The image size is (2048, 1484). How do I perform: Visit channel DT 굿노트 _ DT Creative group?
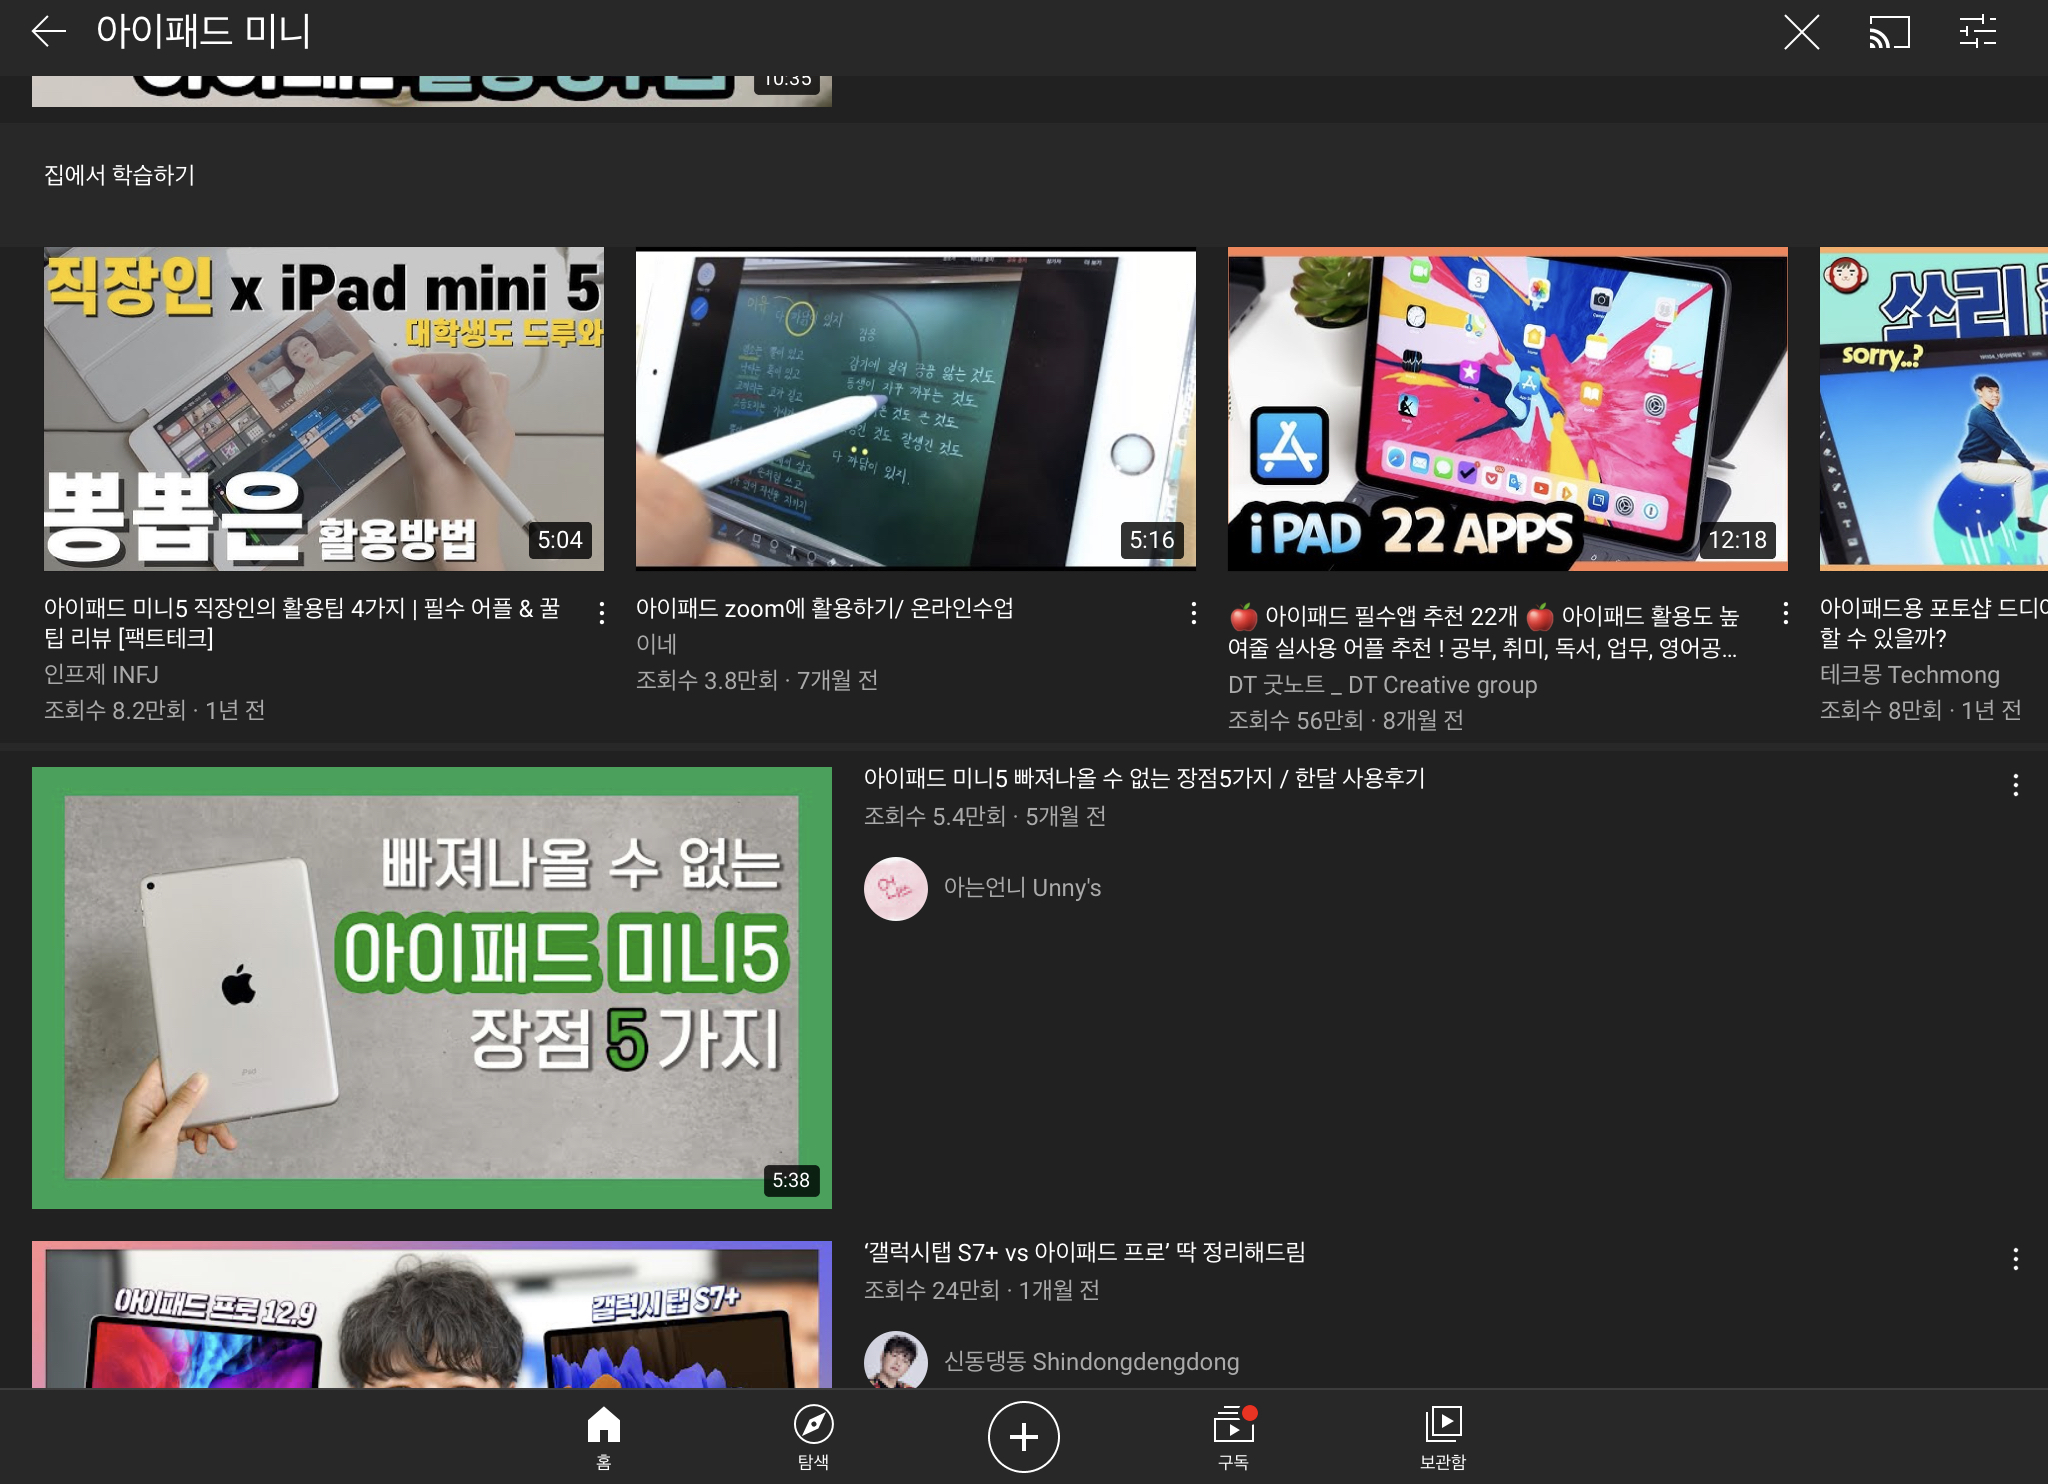[1383, 685]
